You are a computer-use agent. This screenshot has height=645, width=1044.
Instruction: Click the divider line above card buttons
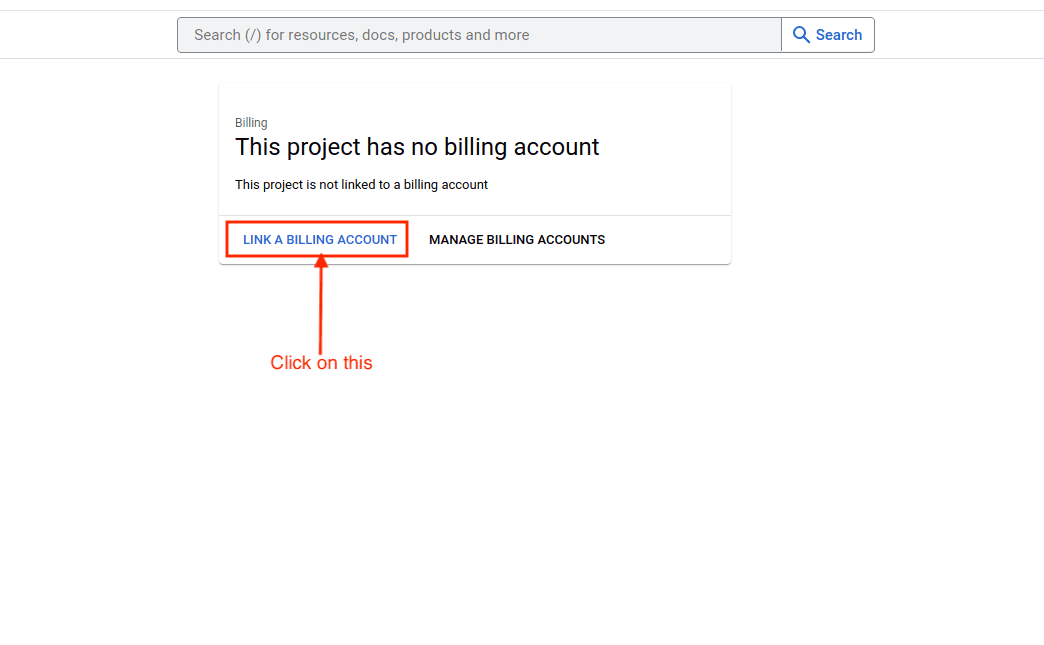[x=474, y=215]
